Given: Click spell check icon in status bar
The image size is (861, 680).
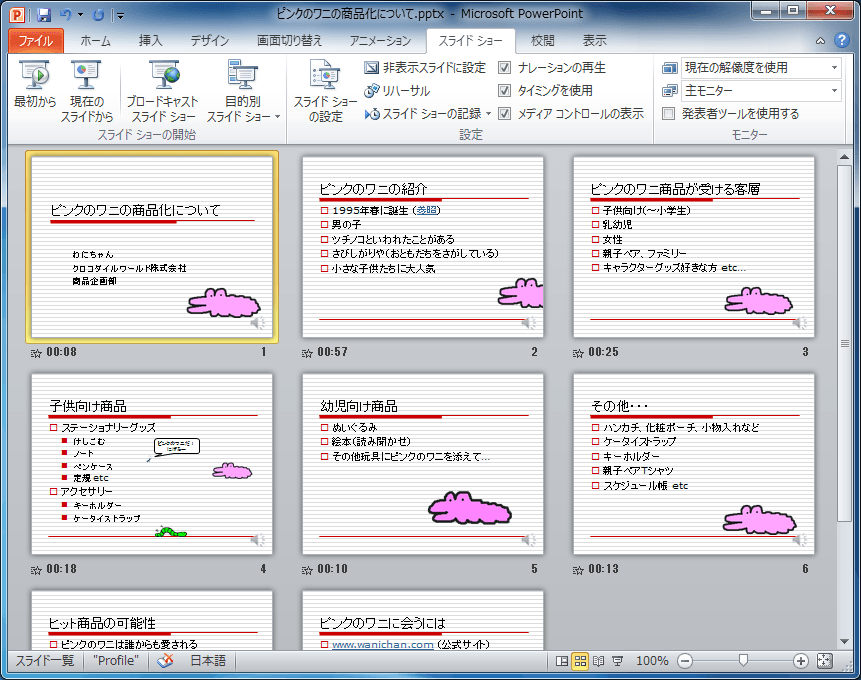Looking at the screenshot, I should 165,661.
